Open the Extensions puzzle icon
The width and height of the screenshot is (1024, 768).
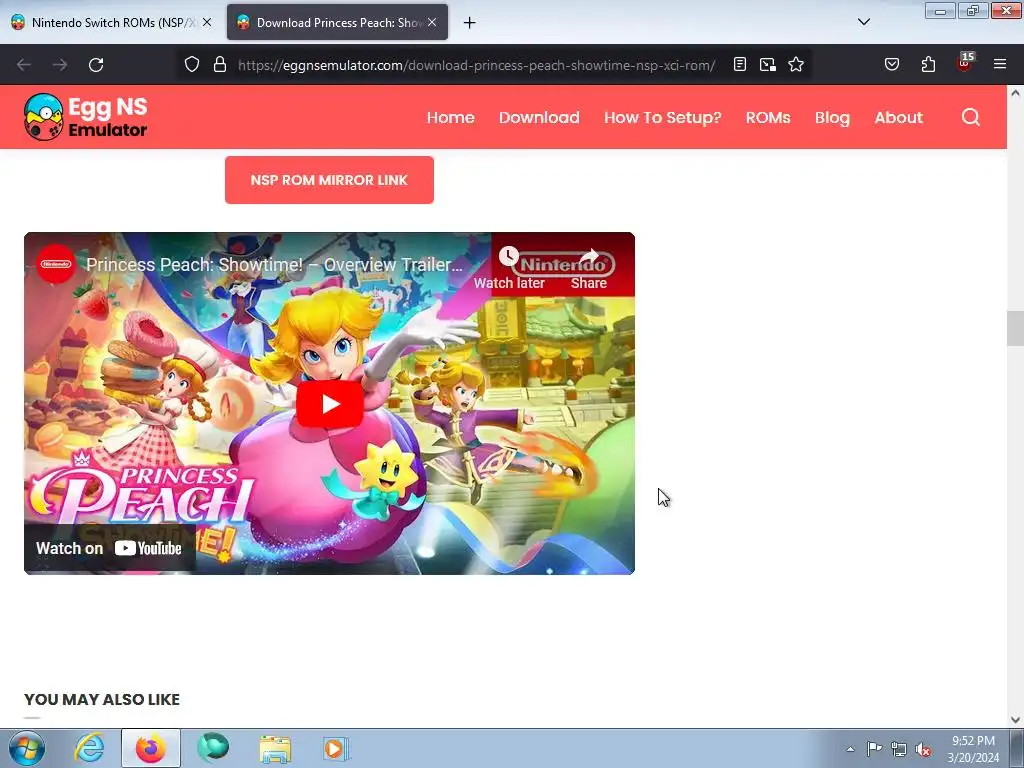coord(928,65)
